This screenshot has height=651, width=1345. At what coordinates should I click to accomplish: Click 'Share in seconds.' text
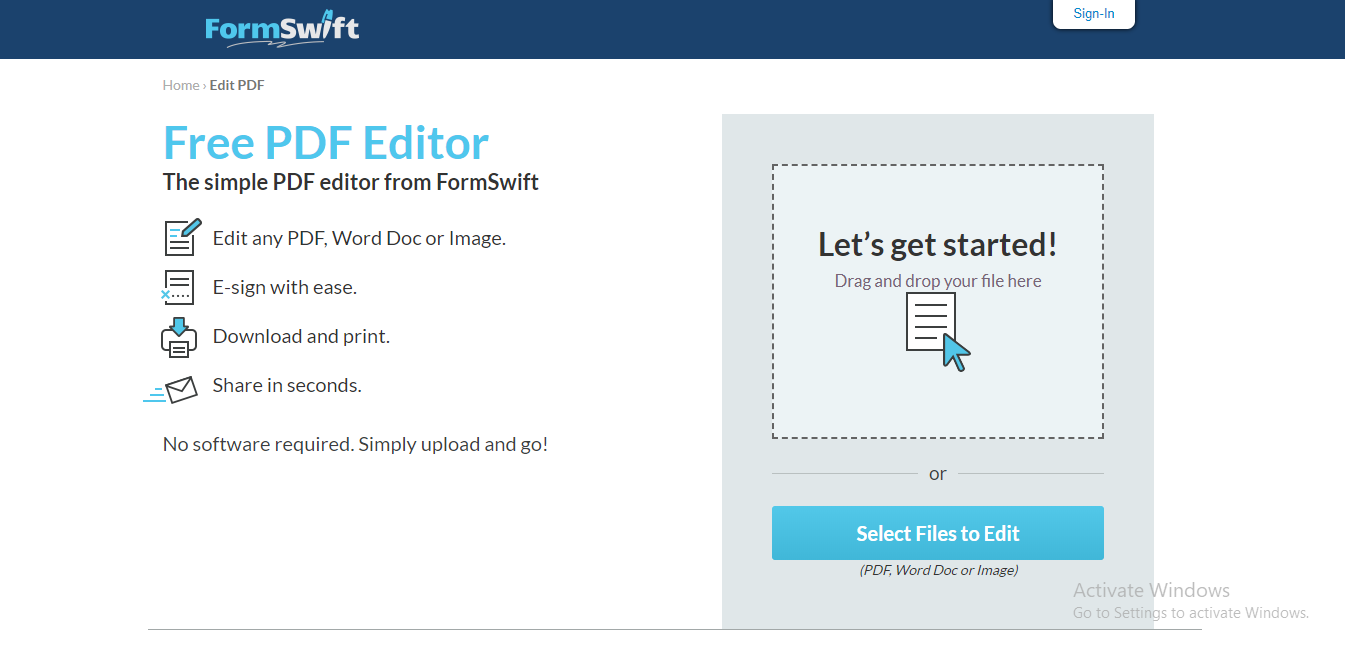pyautogui.click(x=287, y=385)
